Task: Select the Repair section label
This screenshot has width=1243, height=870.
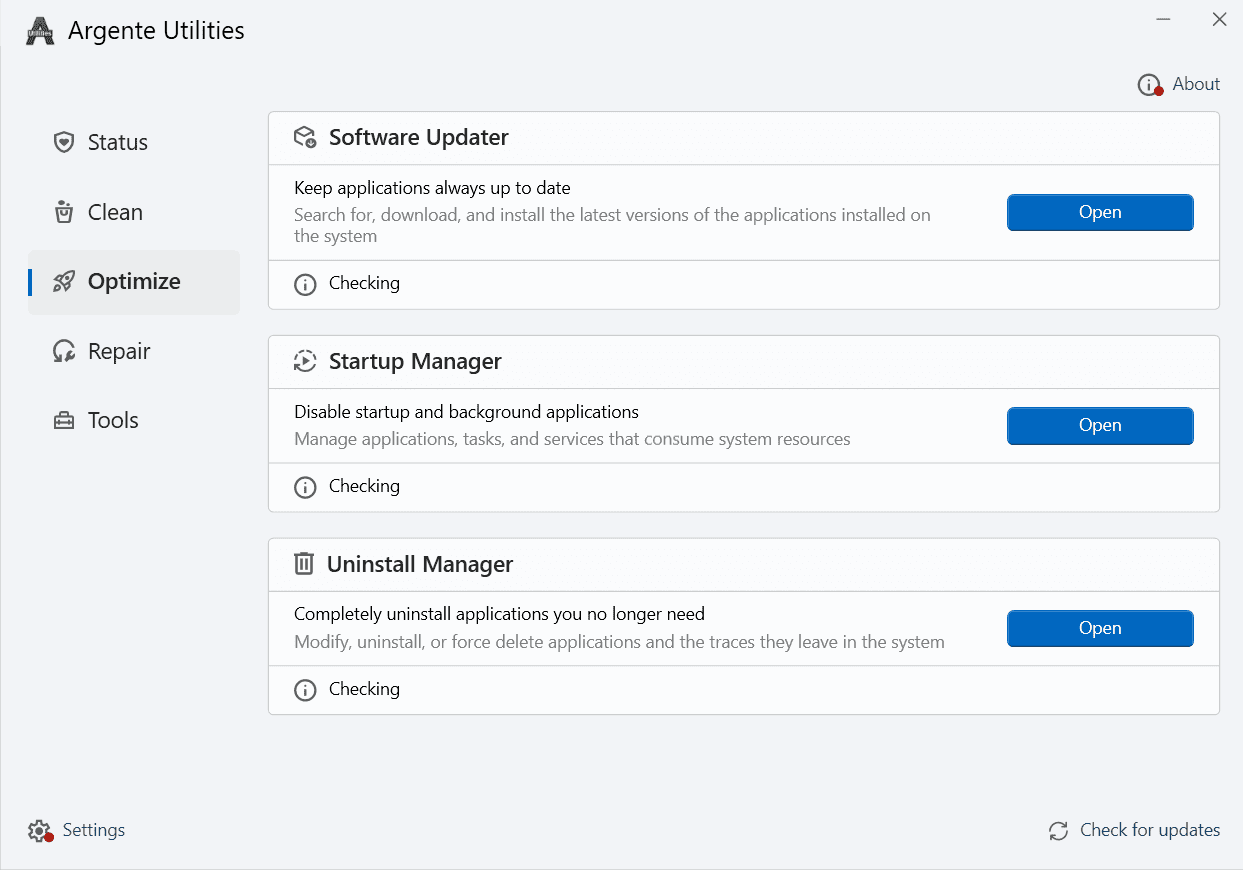Action: click(119, 351)
